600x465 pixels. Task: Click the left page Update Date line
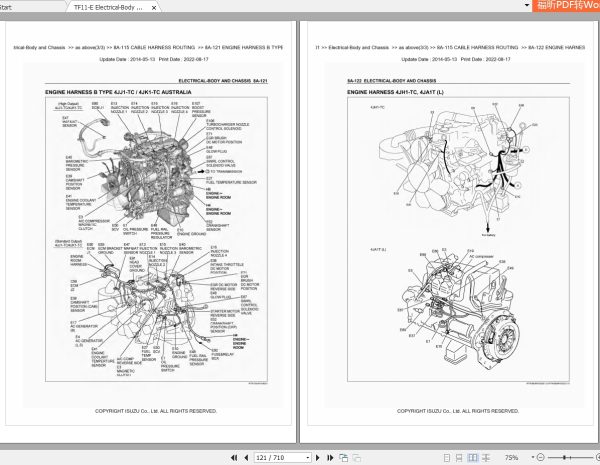pos(154,59)
